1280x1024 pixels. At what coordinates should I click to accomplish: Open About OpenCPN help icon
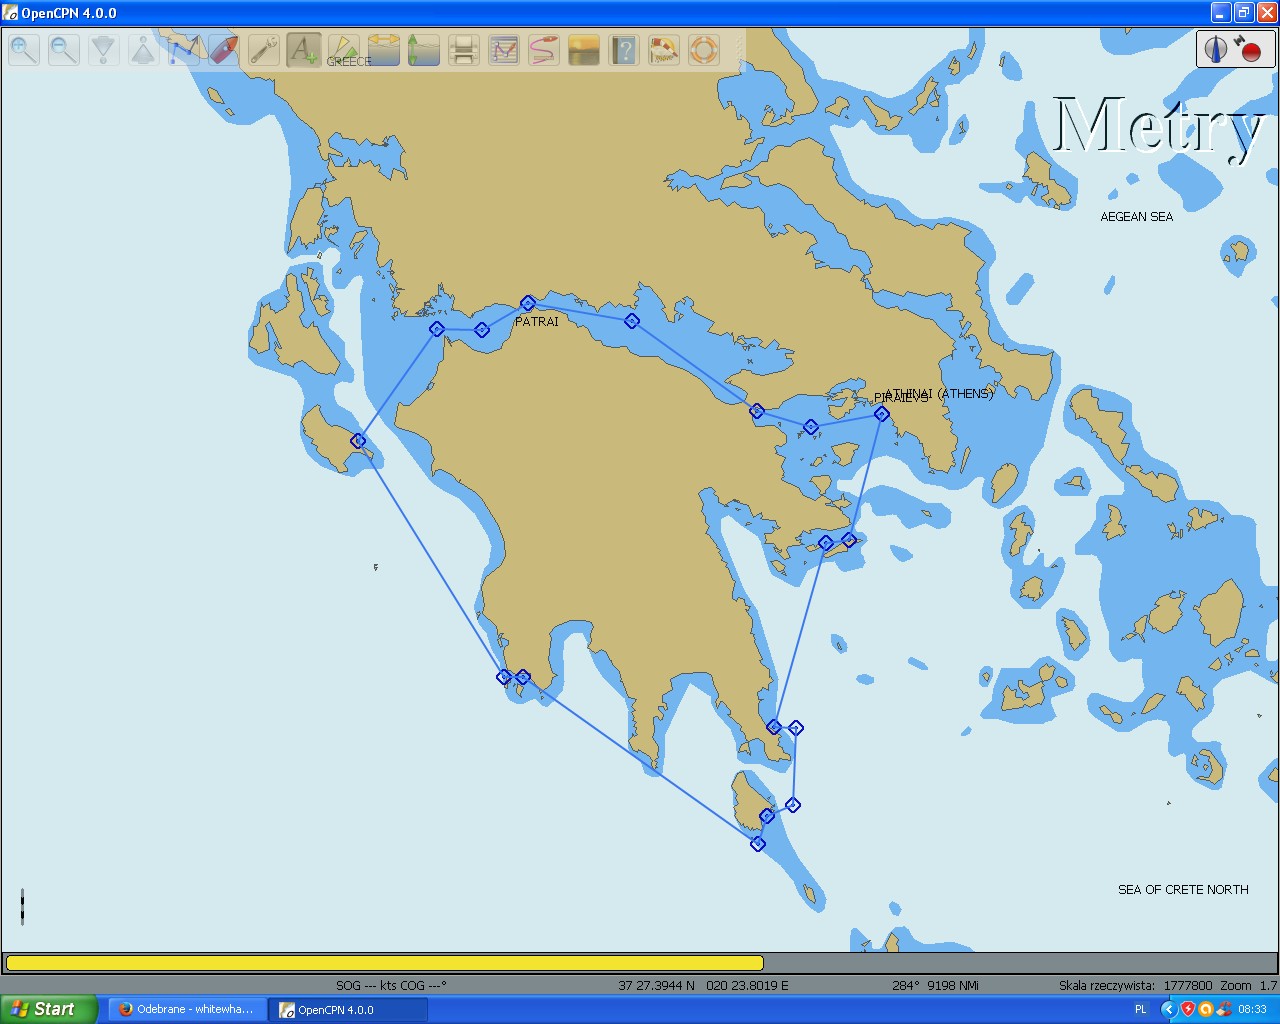pos(624,49)
